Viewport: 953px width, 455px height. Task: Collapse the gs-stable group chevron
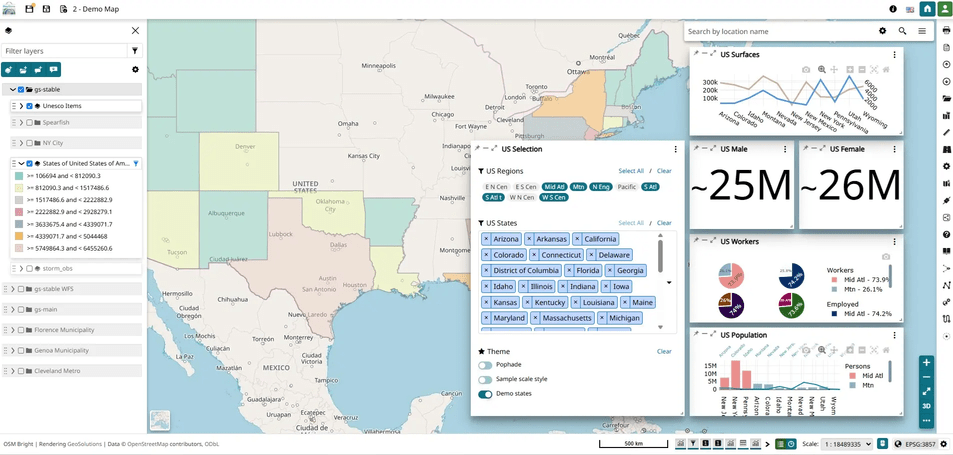pyautogui.click(x=13, y=89)
